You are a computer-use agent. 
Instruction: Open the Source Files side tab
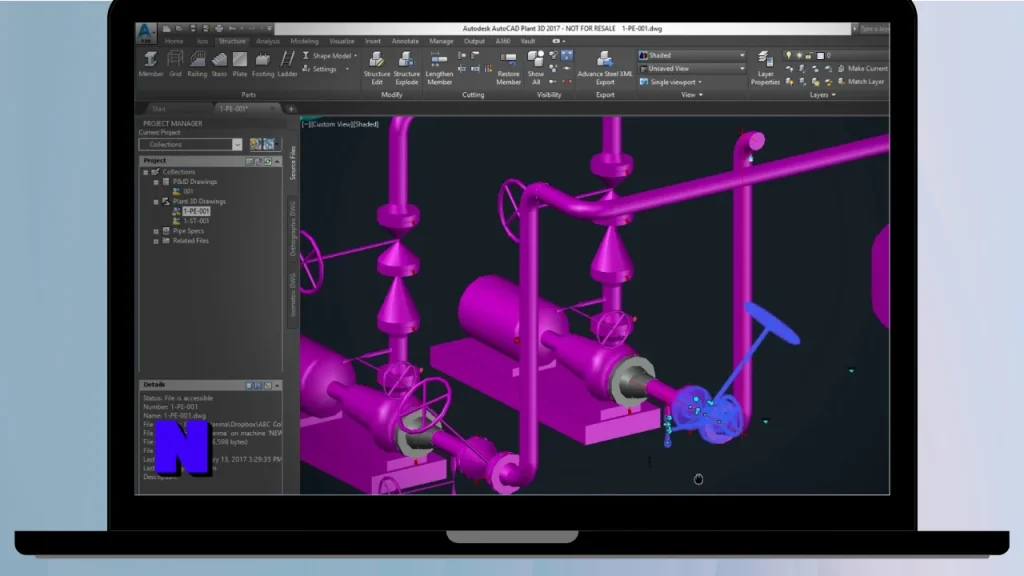[x=293, y=163]
